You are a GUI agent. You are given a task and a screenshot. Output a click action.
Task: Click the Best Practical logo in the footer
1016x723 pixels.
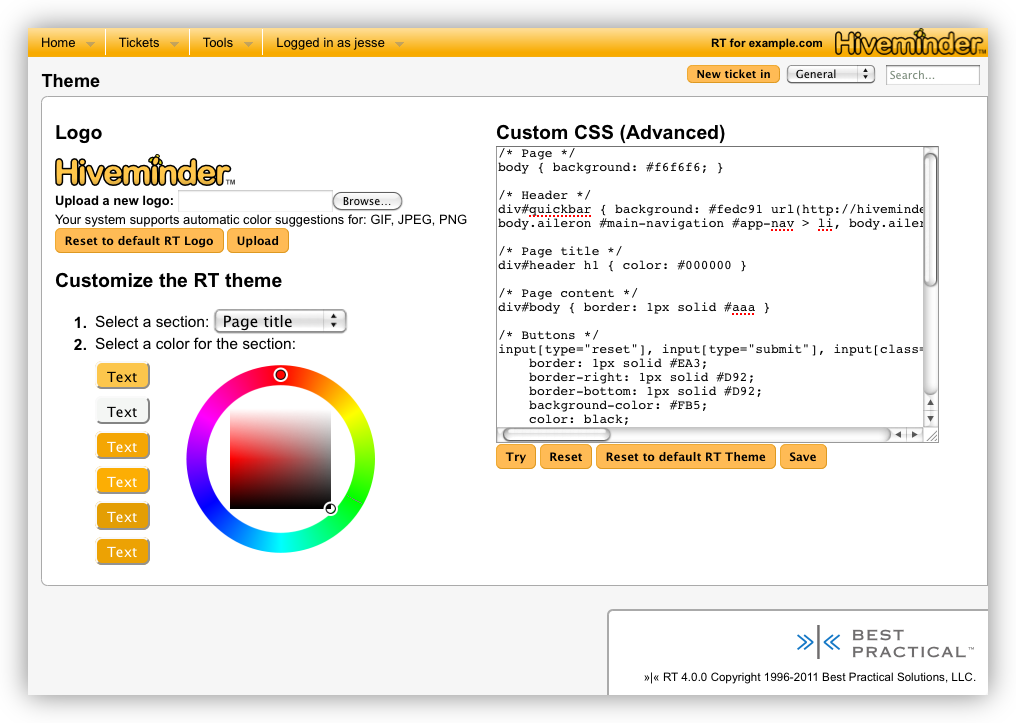[885, 643]
